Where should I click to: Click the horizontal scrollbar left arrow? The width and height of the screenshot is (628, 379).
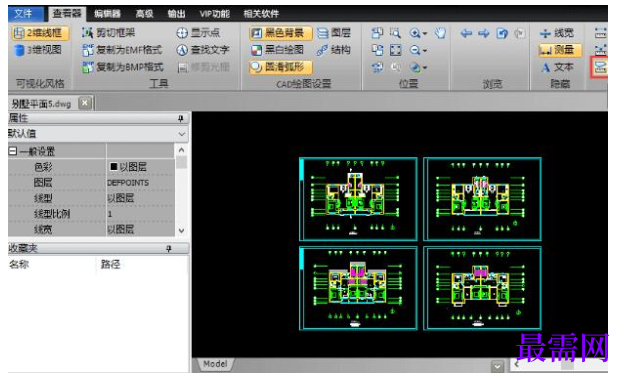pos(517,365)
